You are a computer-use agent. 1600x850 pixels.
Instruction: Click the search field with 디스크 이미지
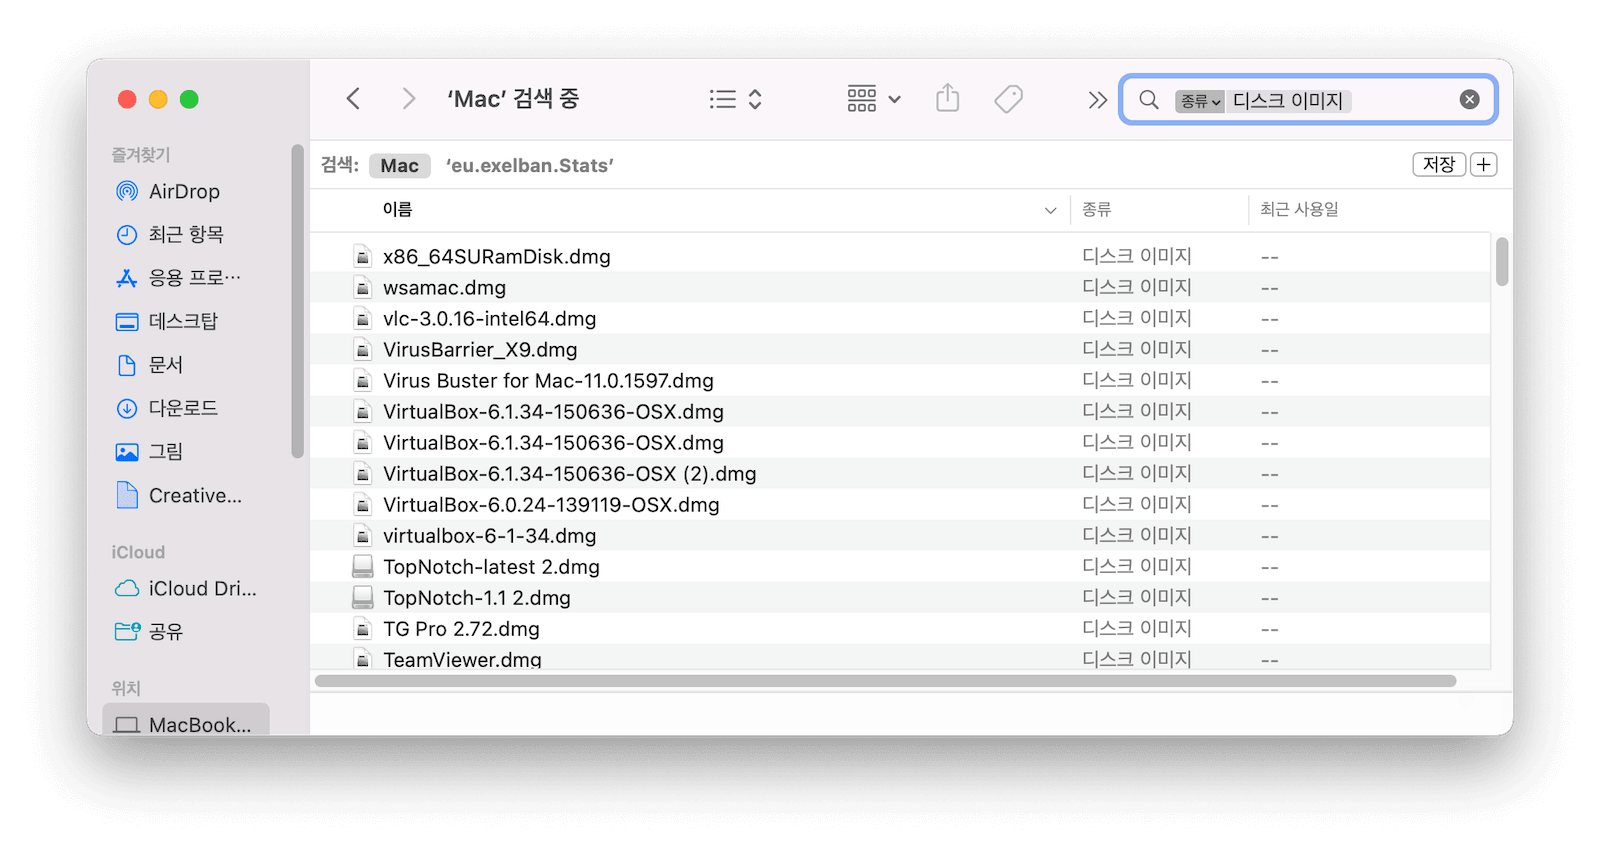point(1308,100)
